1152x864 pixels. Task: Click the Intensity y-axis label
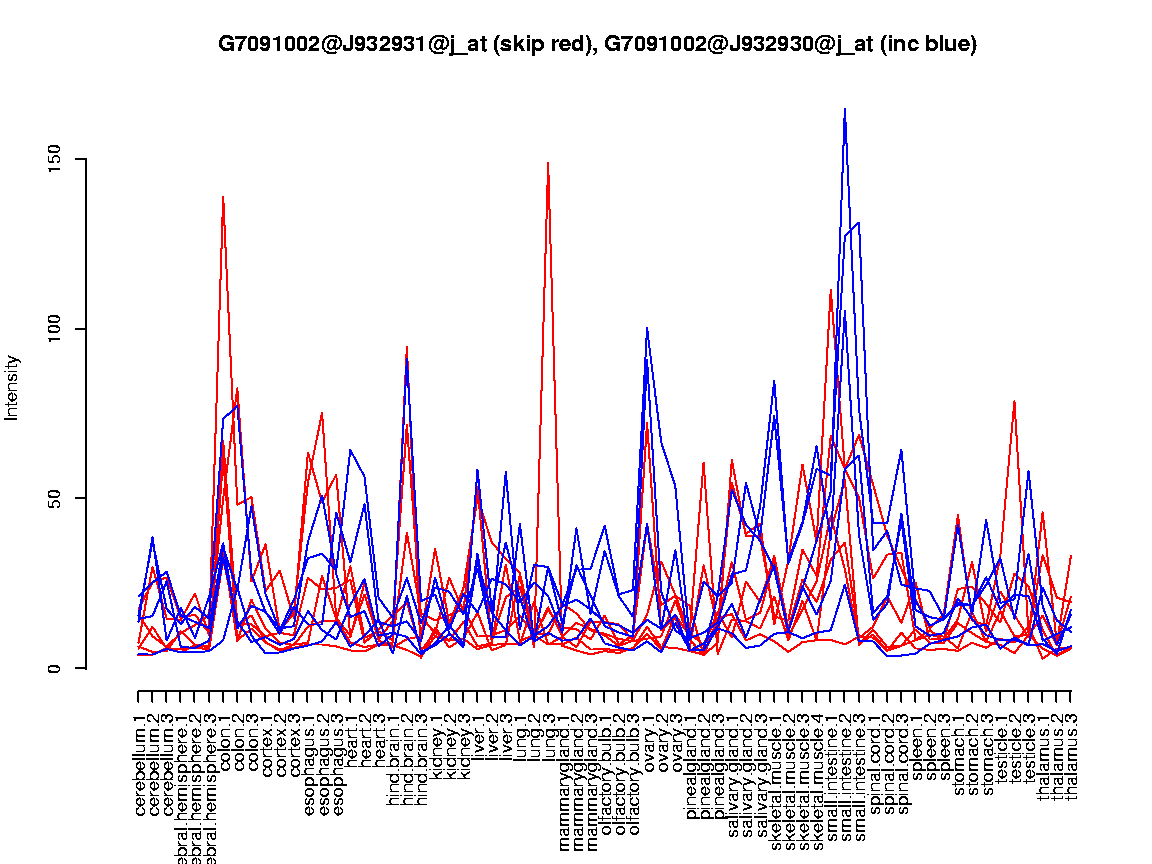coord(13,387)
